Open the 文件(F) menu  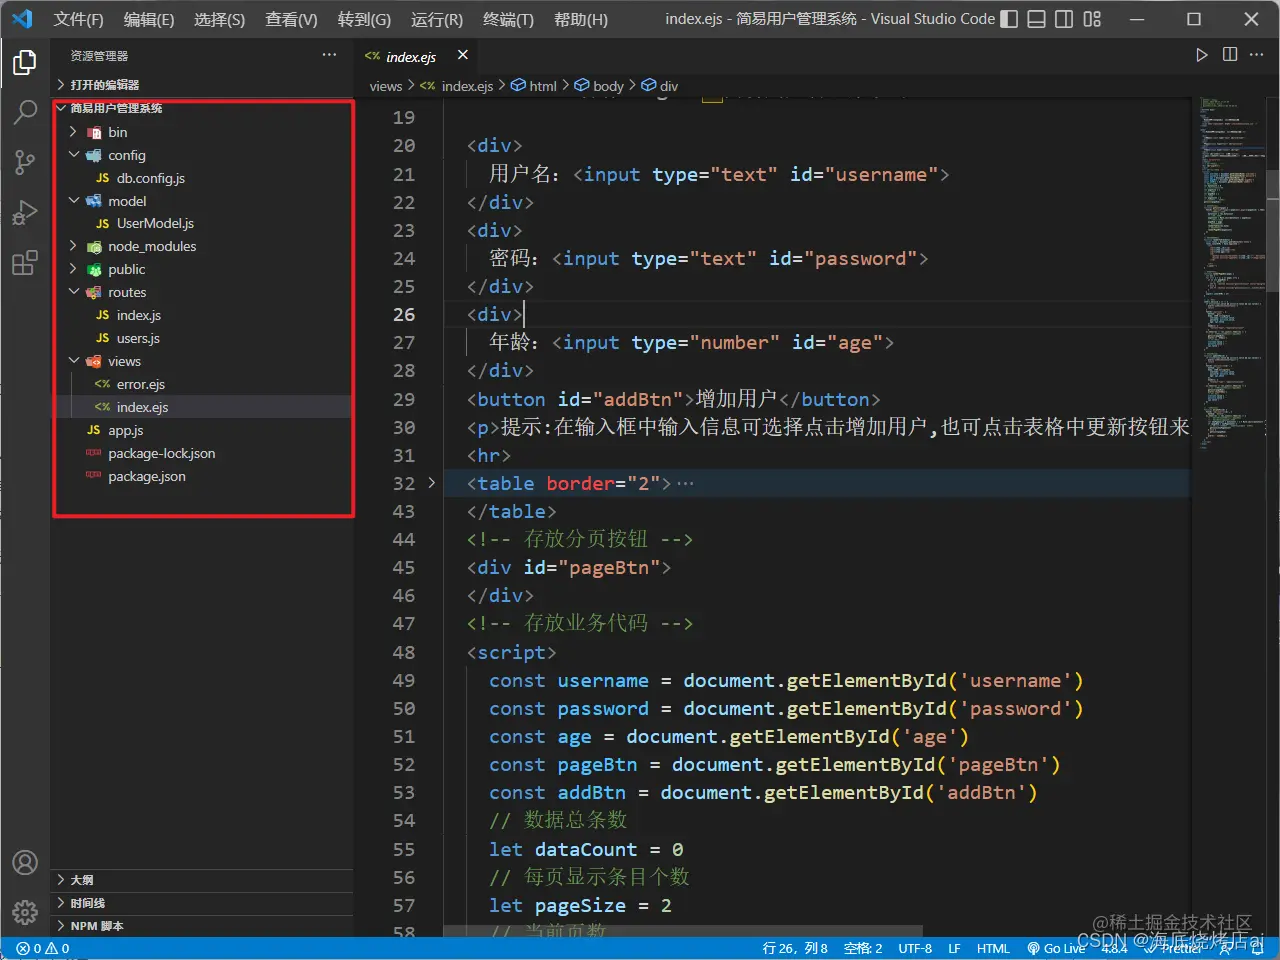[78, 18]
